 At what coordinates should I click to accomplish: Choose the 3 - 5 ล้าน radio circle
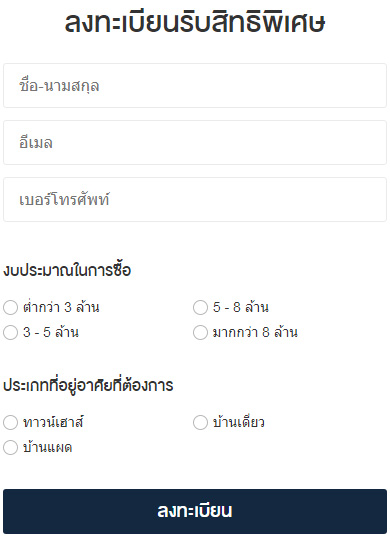10,333
